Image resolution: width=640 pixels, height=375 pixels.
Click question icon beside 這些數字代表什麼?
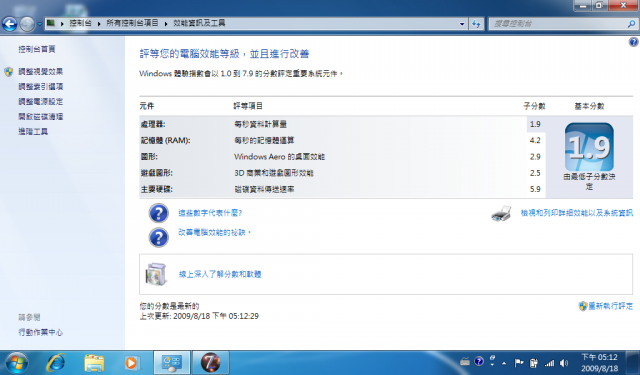point(158,213)
